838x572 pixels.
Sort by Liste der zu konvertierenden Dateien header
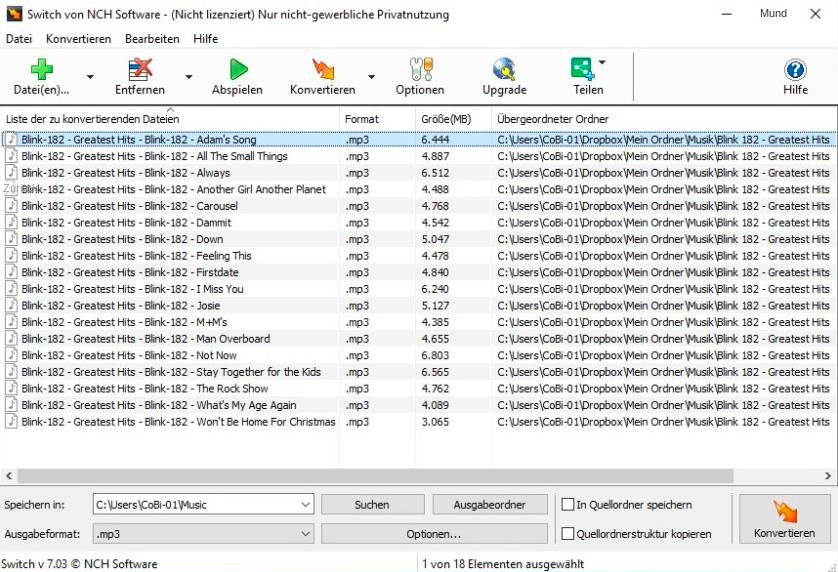point(169,119)
